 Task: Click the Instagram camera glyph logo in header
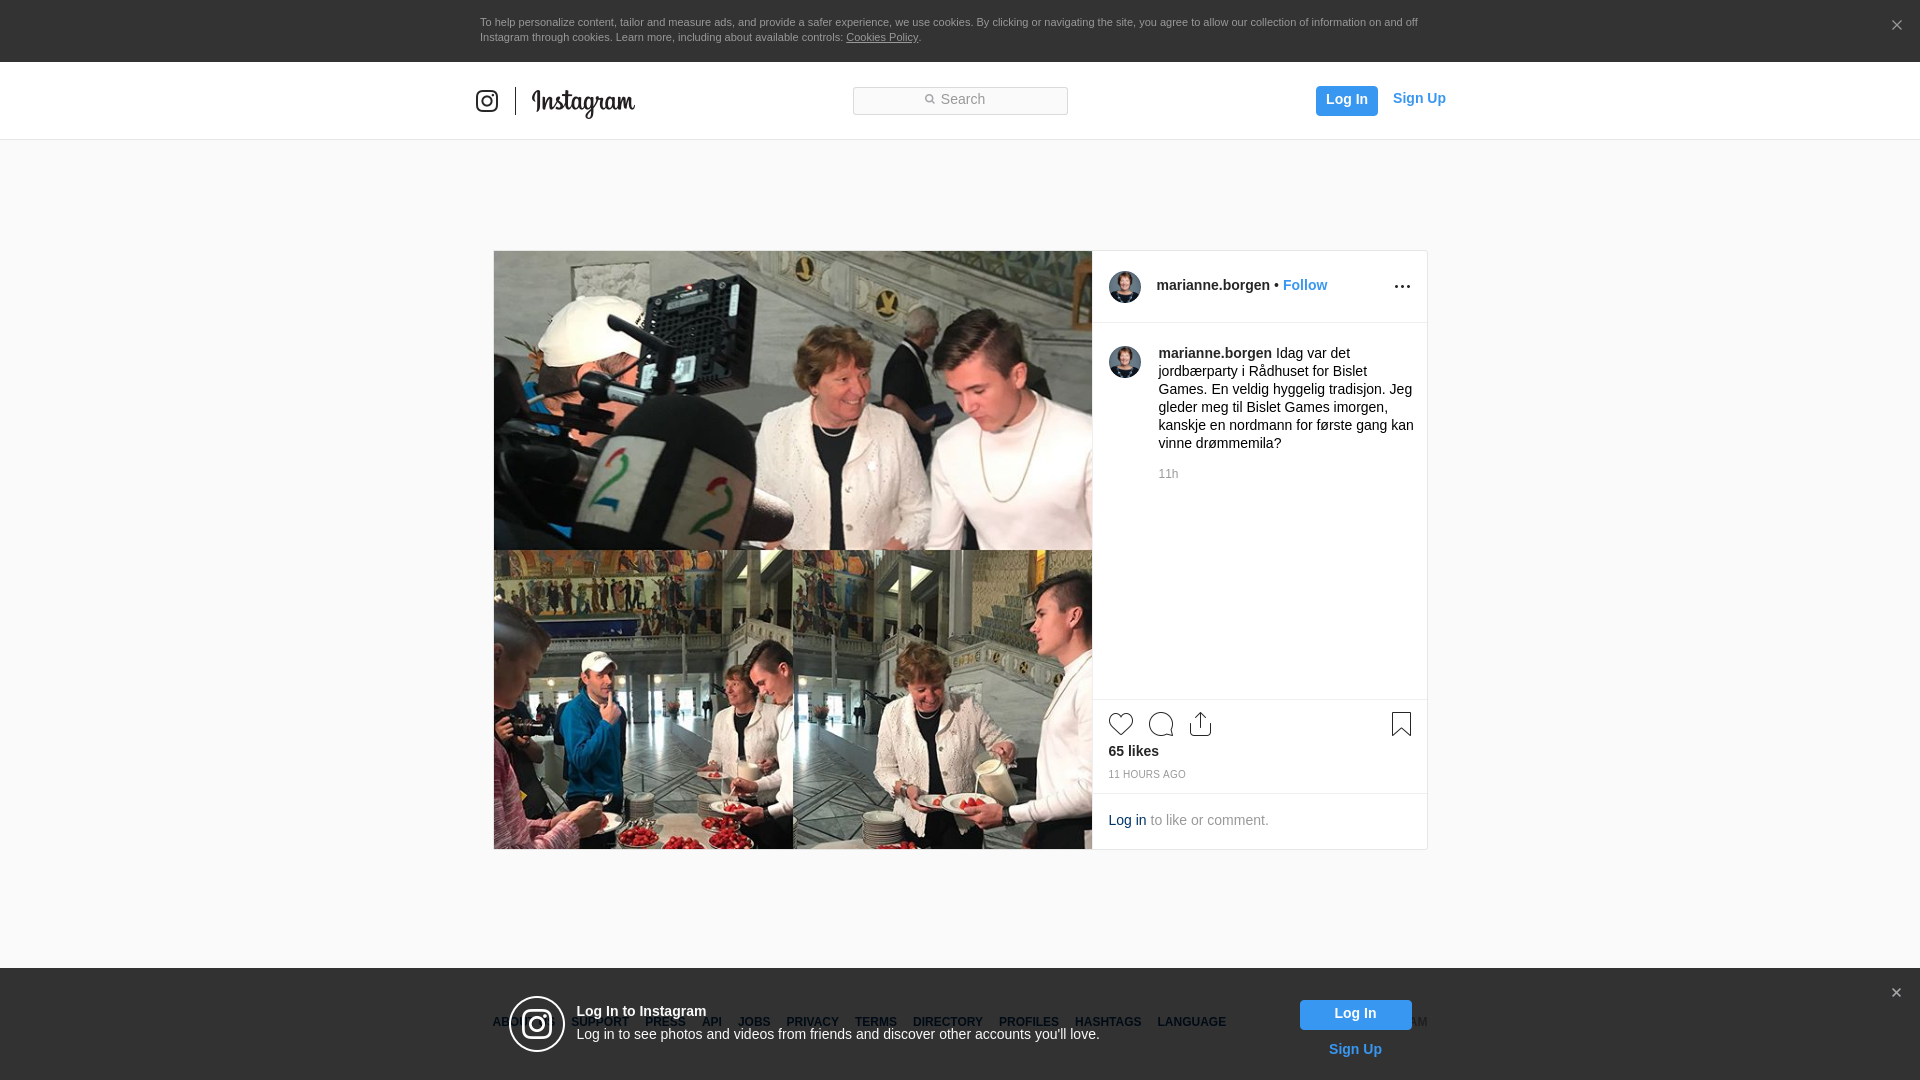pyautogui.click(x=487, y=101)
